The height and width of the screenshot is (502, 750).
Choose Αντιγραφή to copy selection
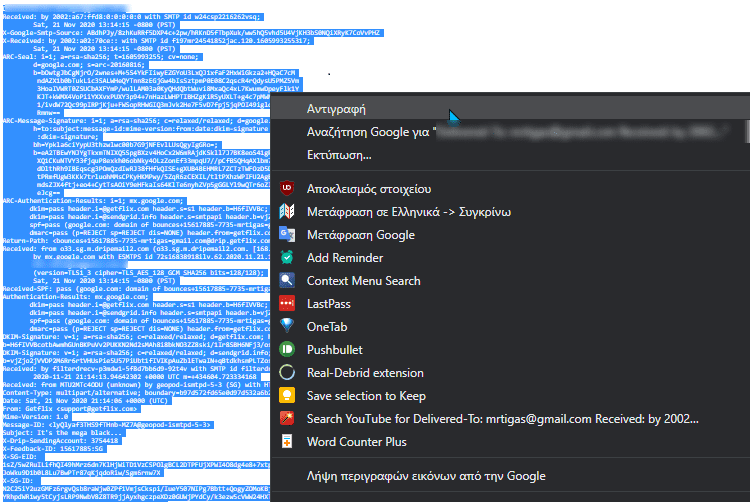(510, 109)
